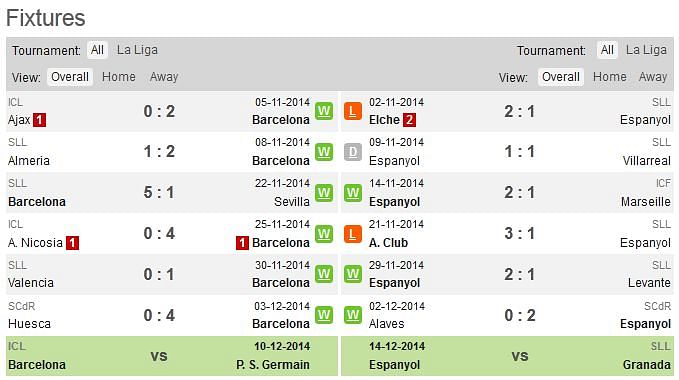The width and height of the screenshot is (679, 380).
Task: Select the left All tournament filter
Action: point(97,50)
